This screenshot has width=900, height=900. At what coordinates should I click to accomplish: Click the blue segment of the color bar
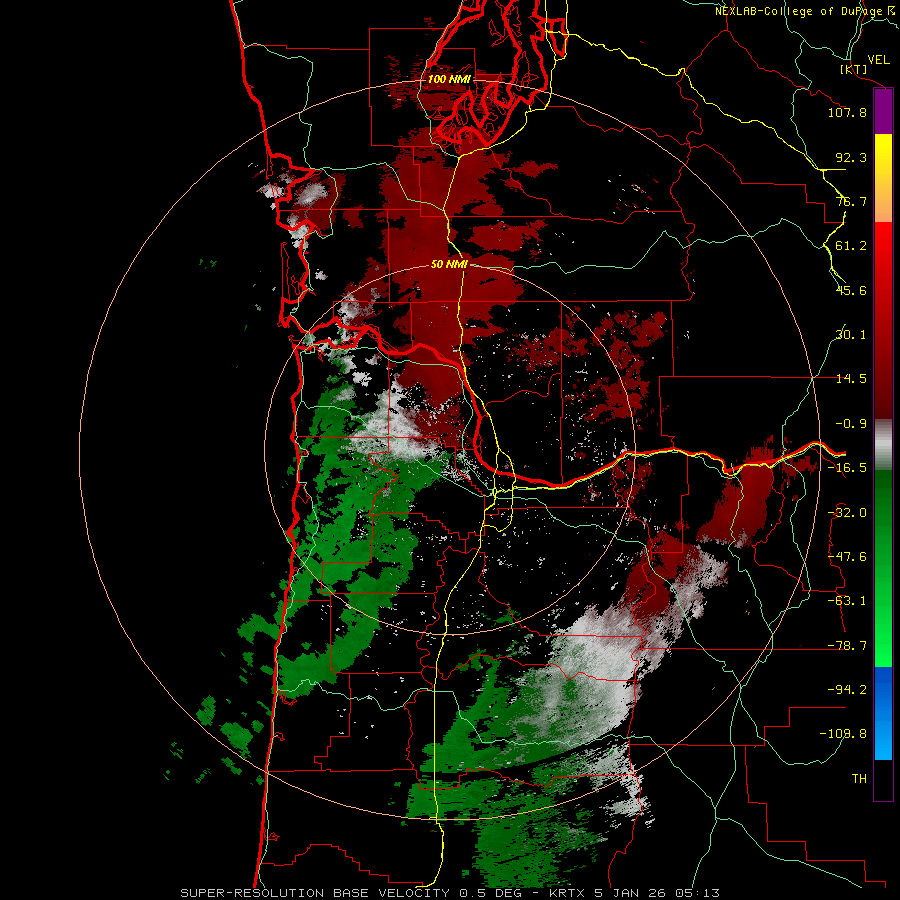[x=883, y=713]
